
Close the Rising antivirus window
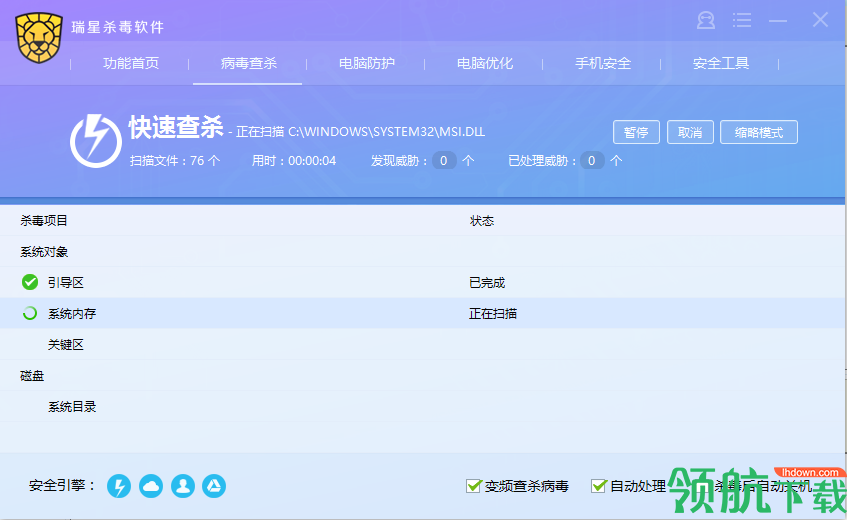(820, 20)
